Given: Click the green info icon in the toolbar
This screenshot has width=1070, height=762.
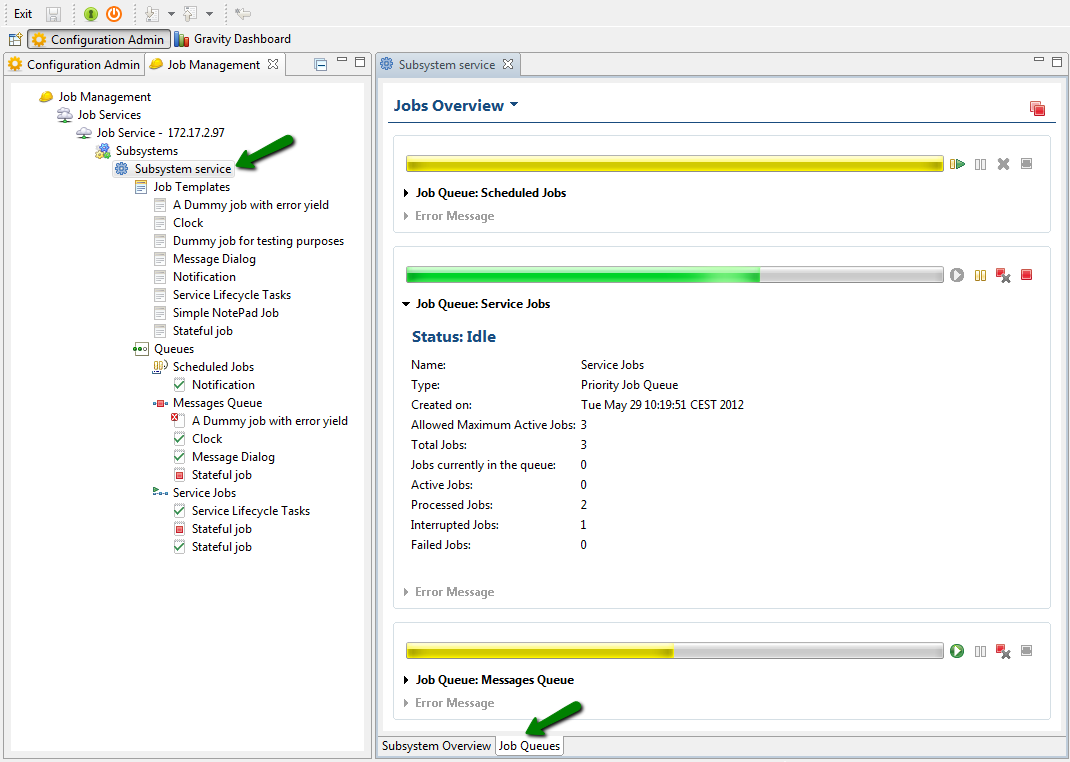Looking at the screenshot, I should (91, 14).
